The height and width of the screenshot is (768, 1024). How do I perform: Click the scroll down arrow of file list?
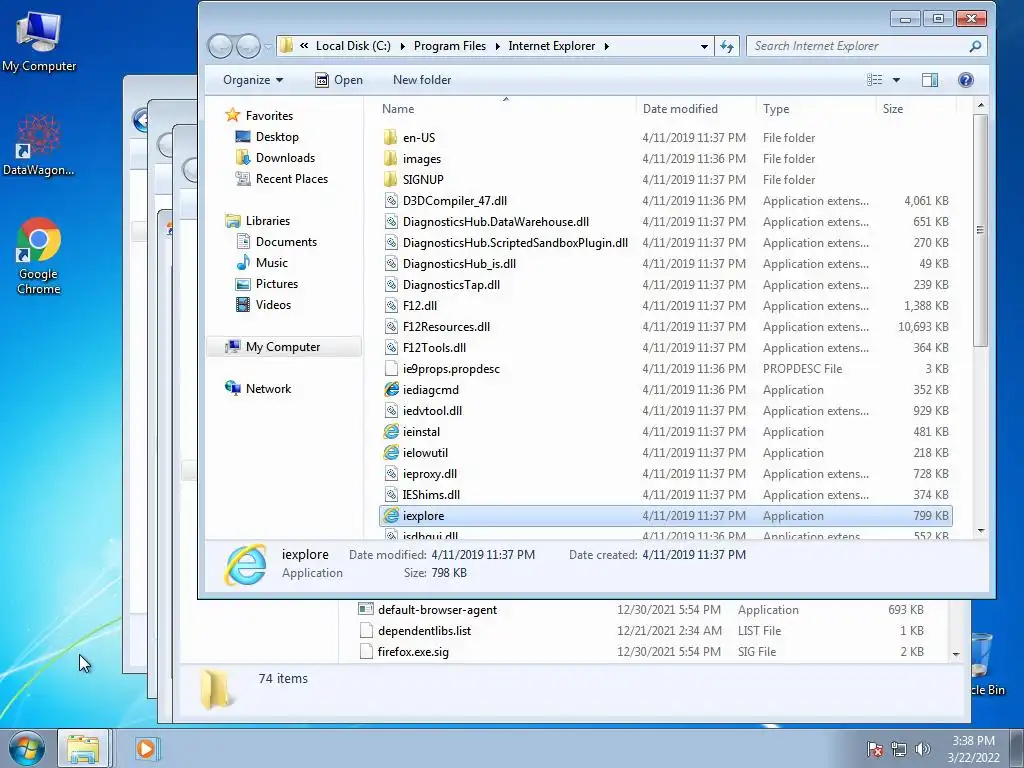980,532
